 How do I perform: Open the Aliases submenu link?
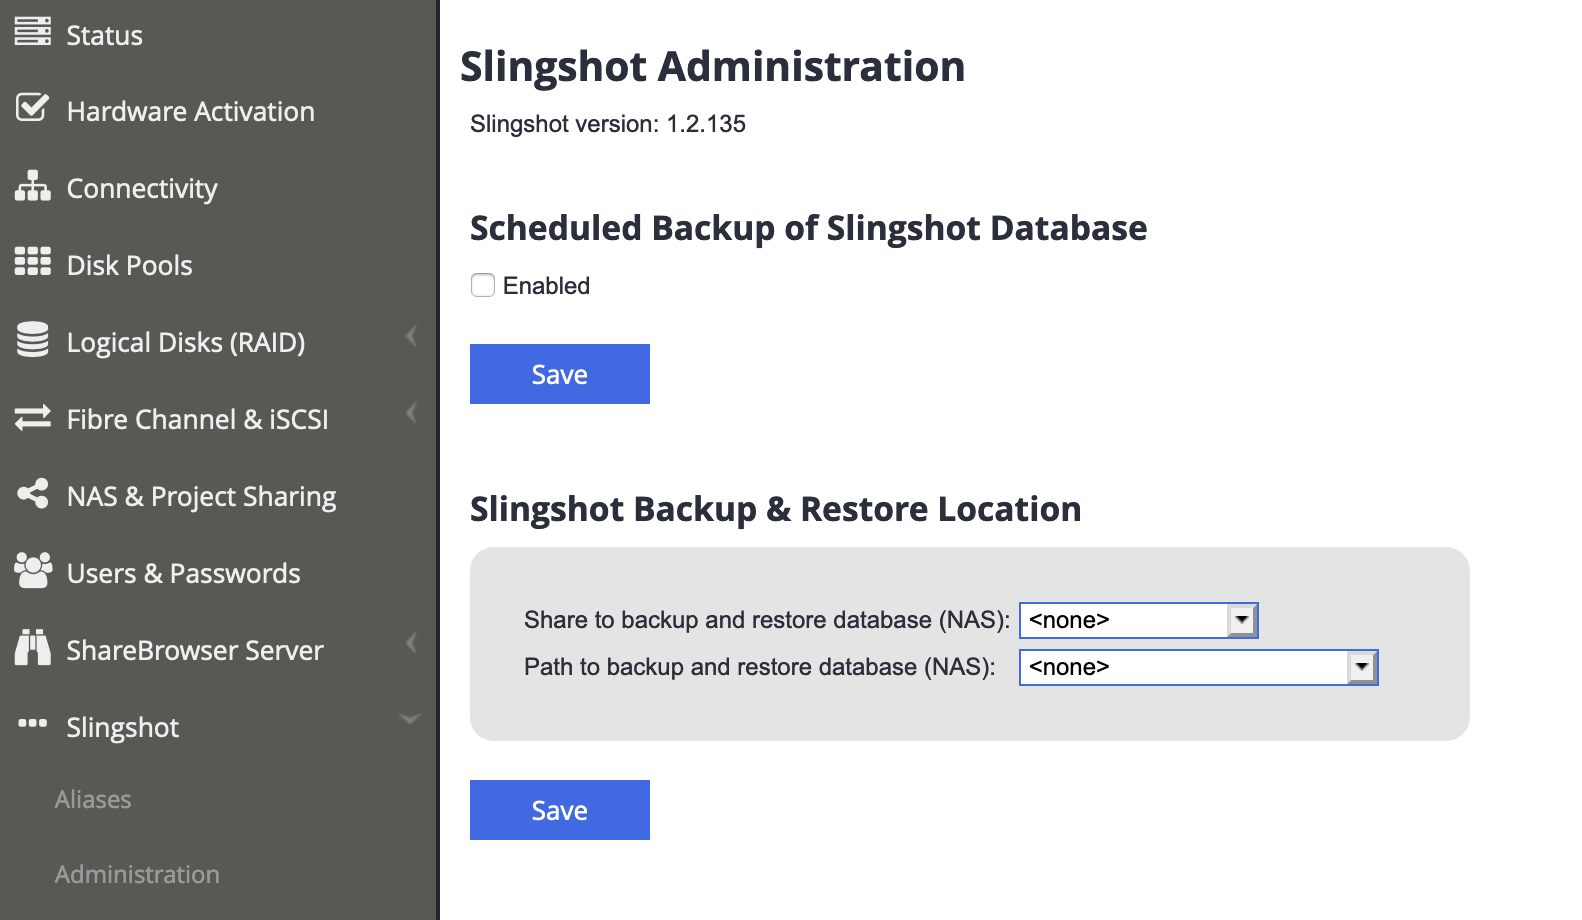tap(93, 800)
